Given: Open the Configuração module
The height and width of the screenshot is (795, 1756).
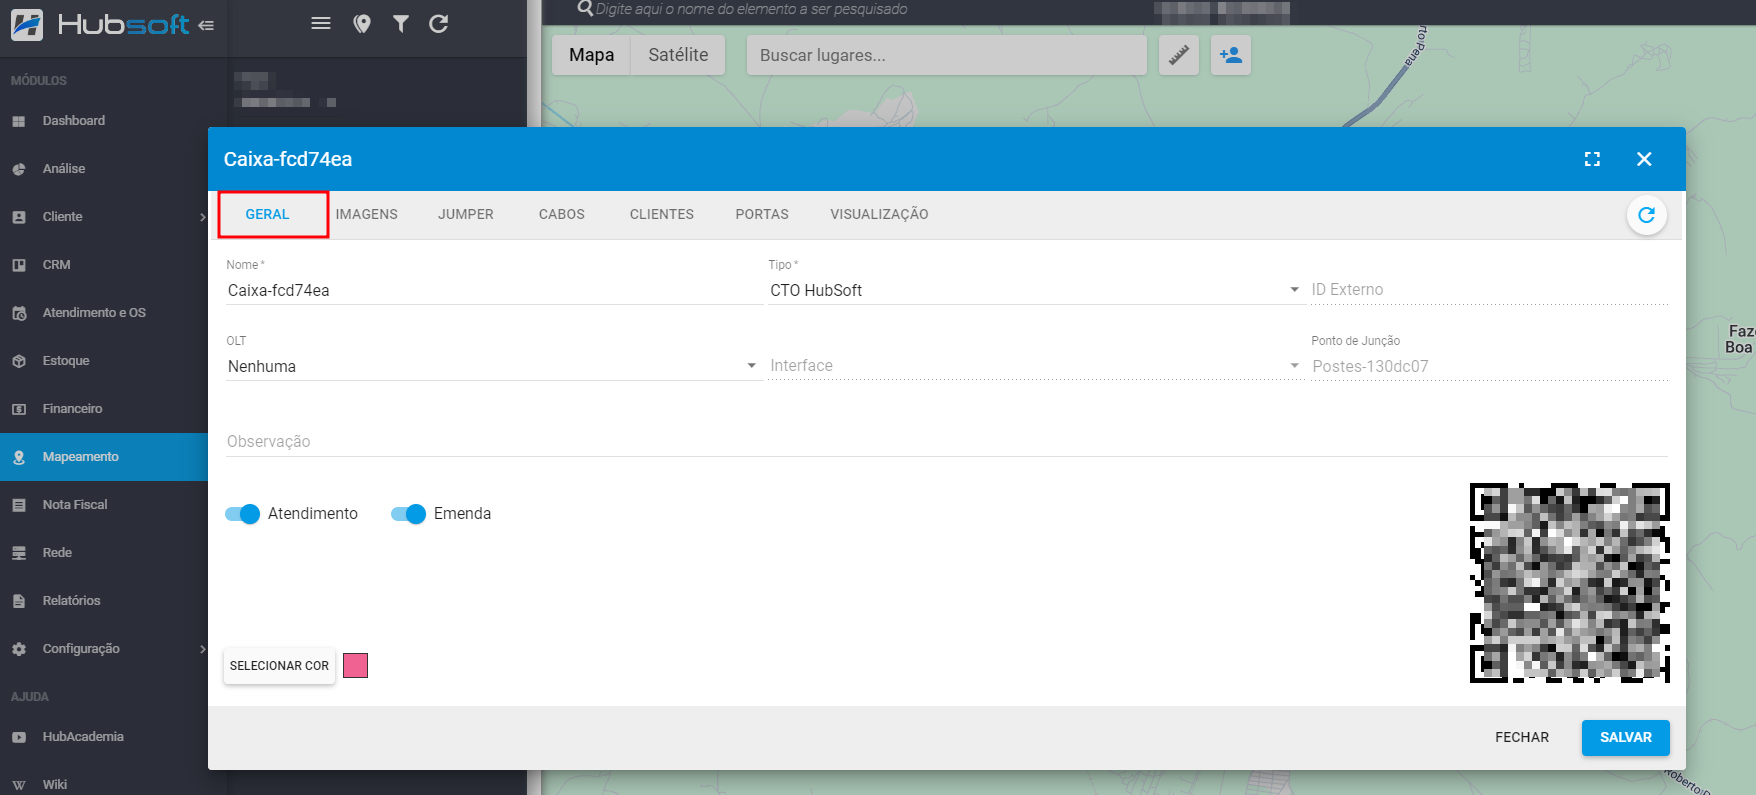Looking at the screenshot, I should coord(104,649).
